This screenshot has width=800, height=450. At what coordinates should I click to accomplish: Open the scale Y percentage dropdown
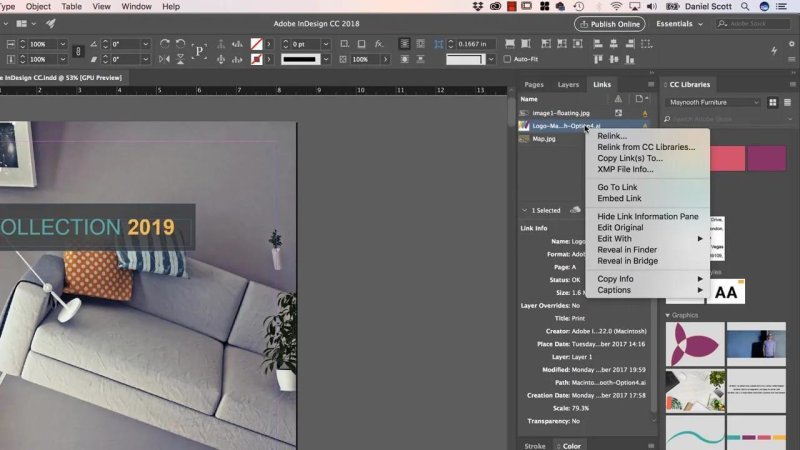(x=62, y=59)
